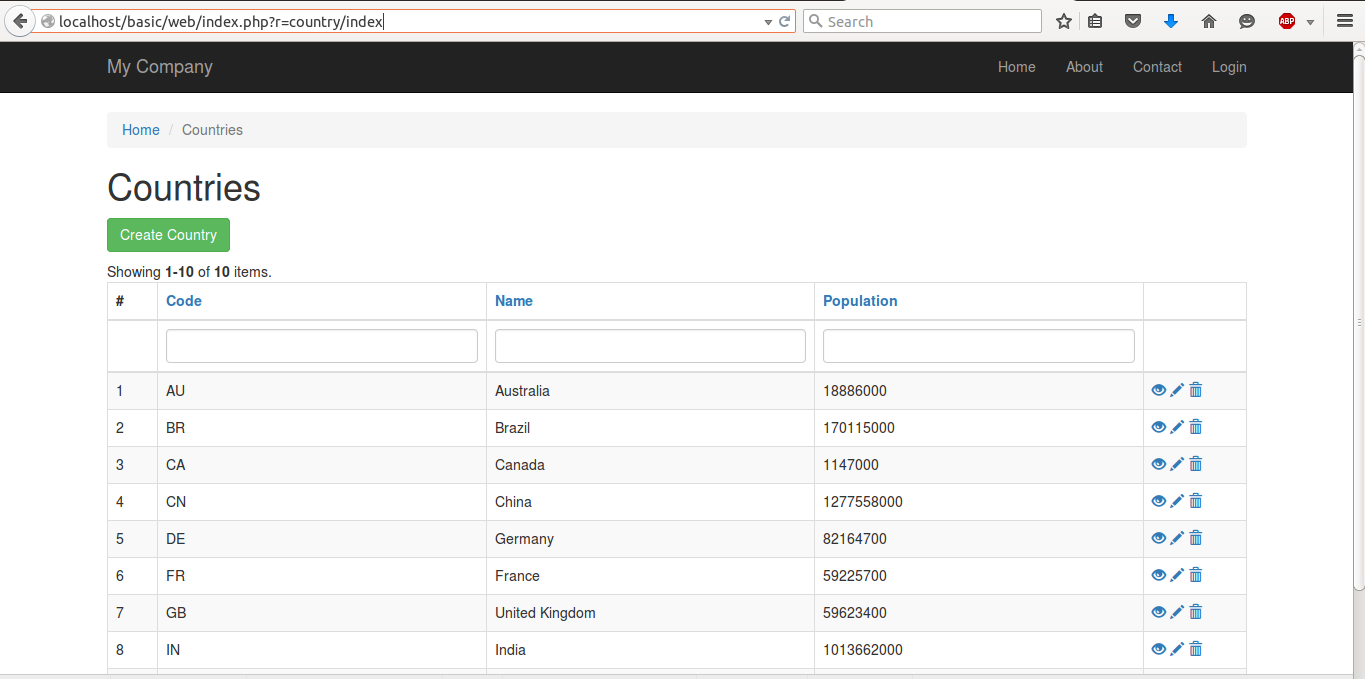View the United Kingdom row details
Screen dimensions: 1365x679
tap(1159, 612)
